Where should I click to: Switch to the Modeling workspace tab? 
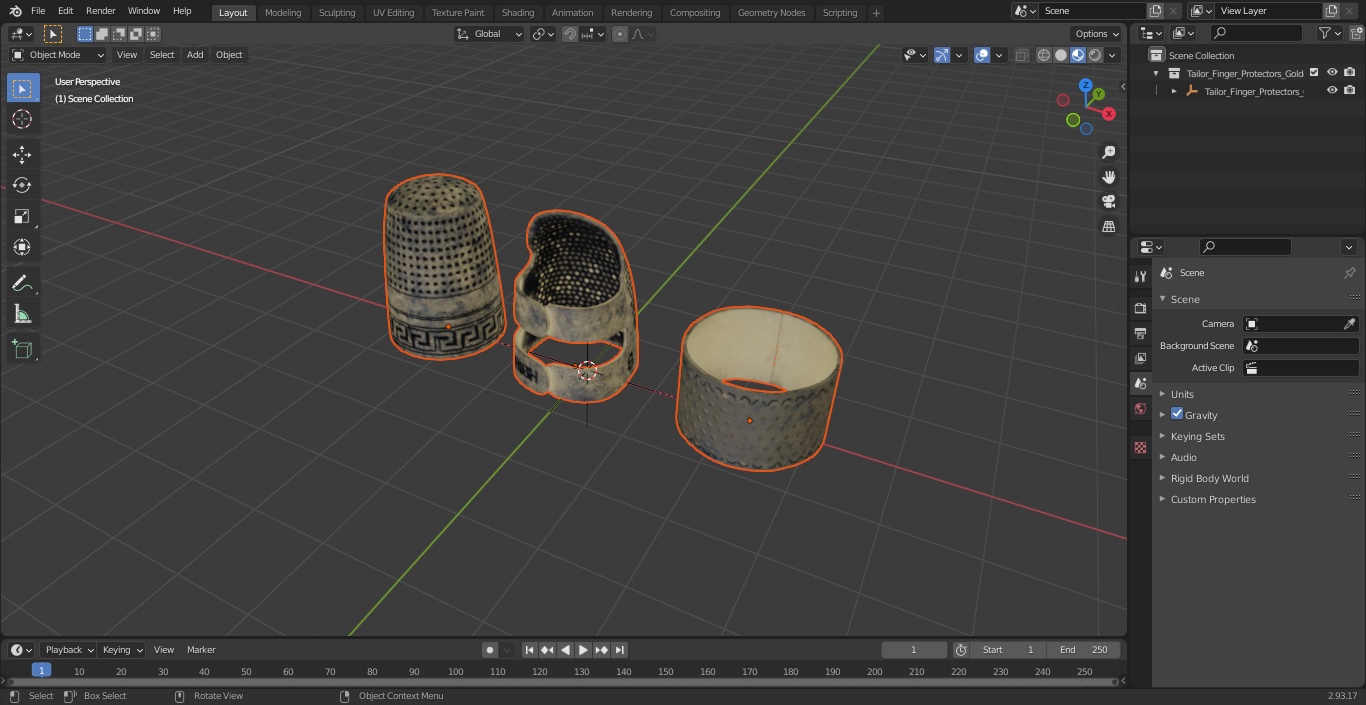pyautogui.click(x=283, y=13)
